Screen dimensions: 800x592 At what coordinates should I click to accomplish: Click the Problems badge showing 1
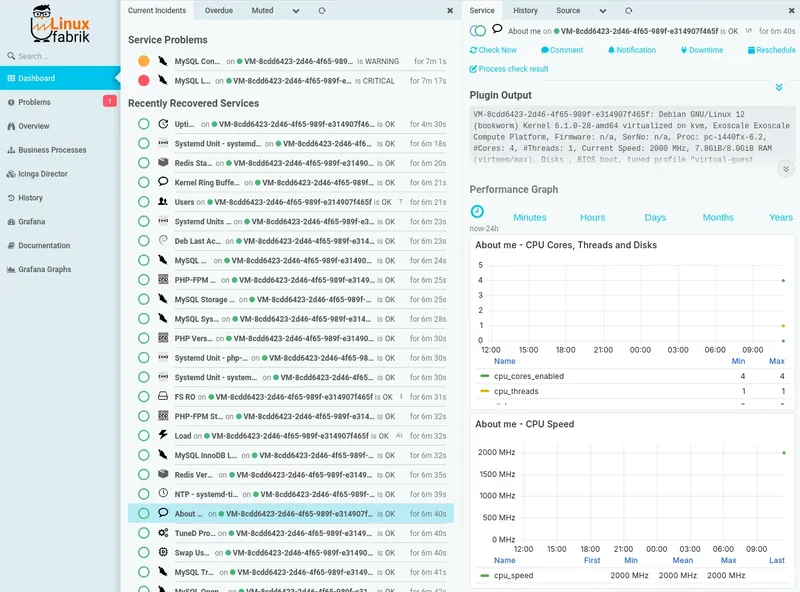click(110, 102)
